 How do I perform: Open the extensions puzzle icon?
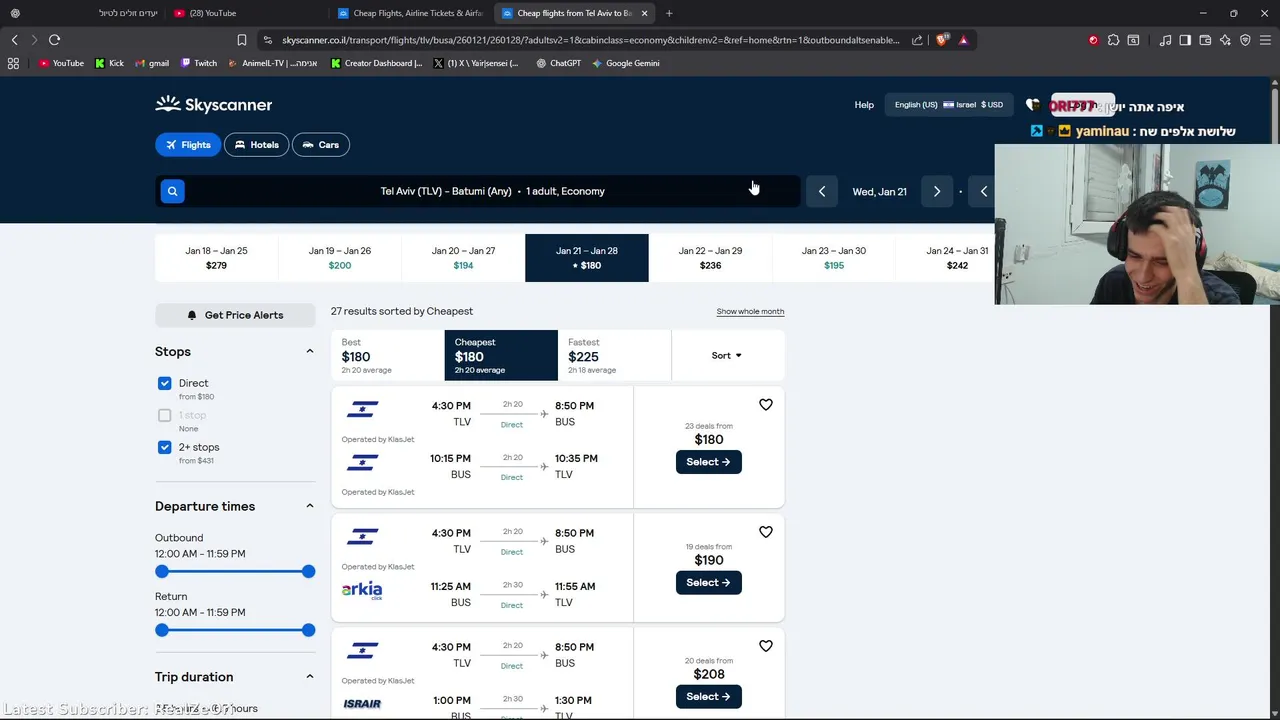(1113, 40)
